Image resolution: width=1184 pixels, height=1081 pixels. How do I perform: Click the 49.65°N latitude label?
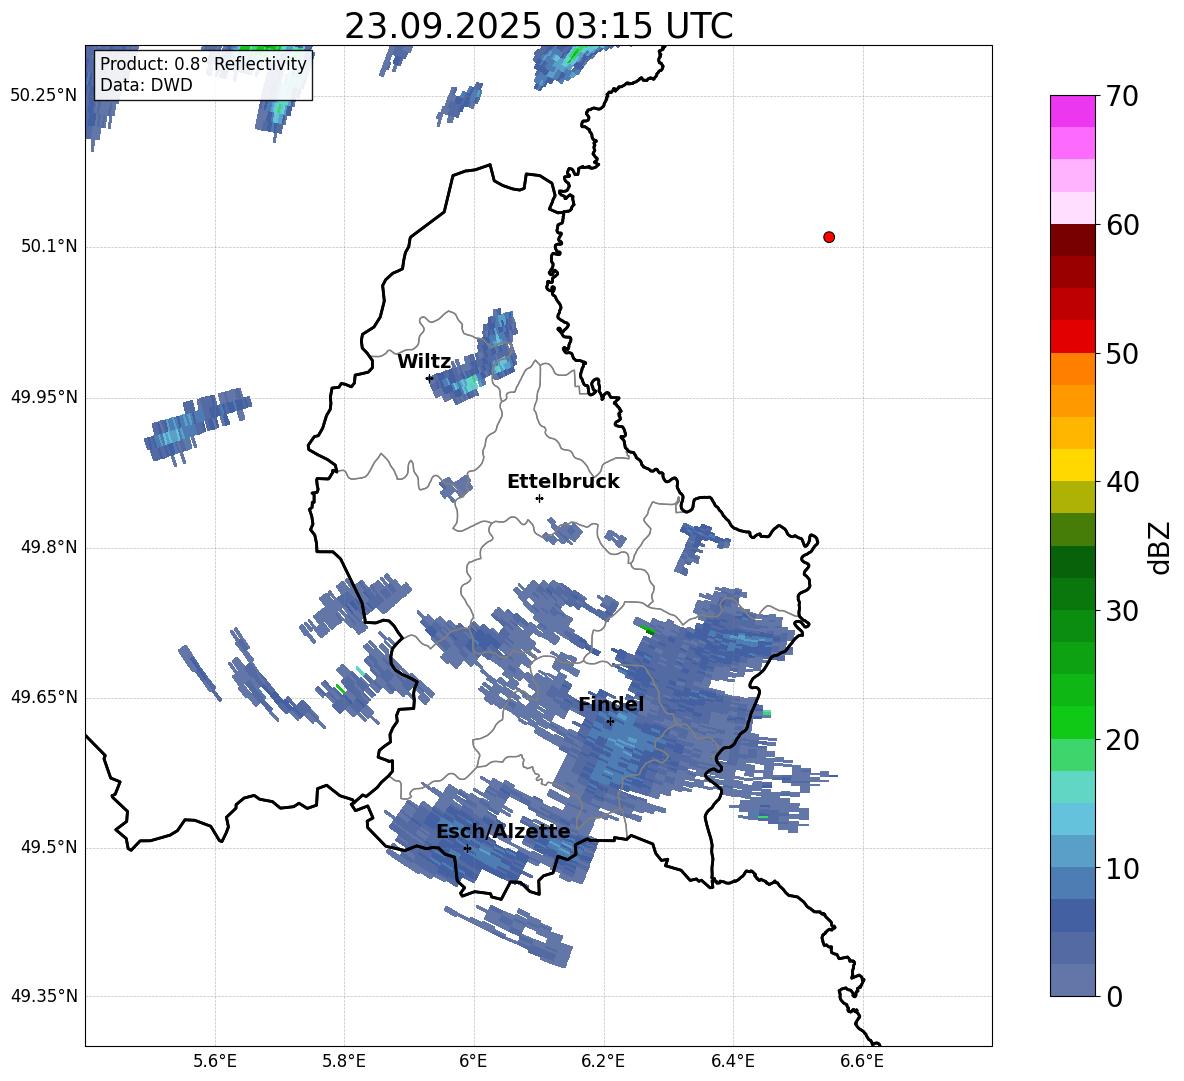click(44, 698)
